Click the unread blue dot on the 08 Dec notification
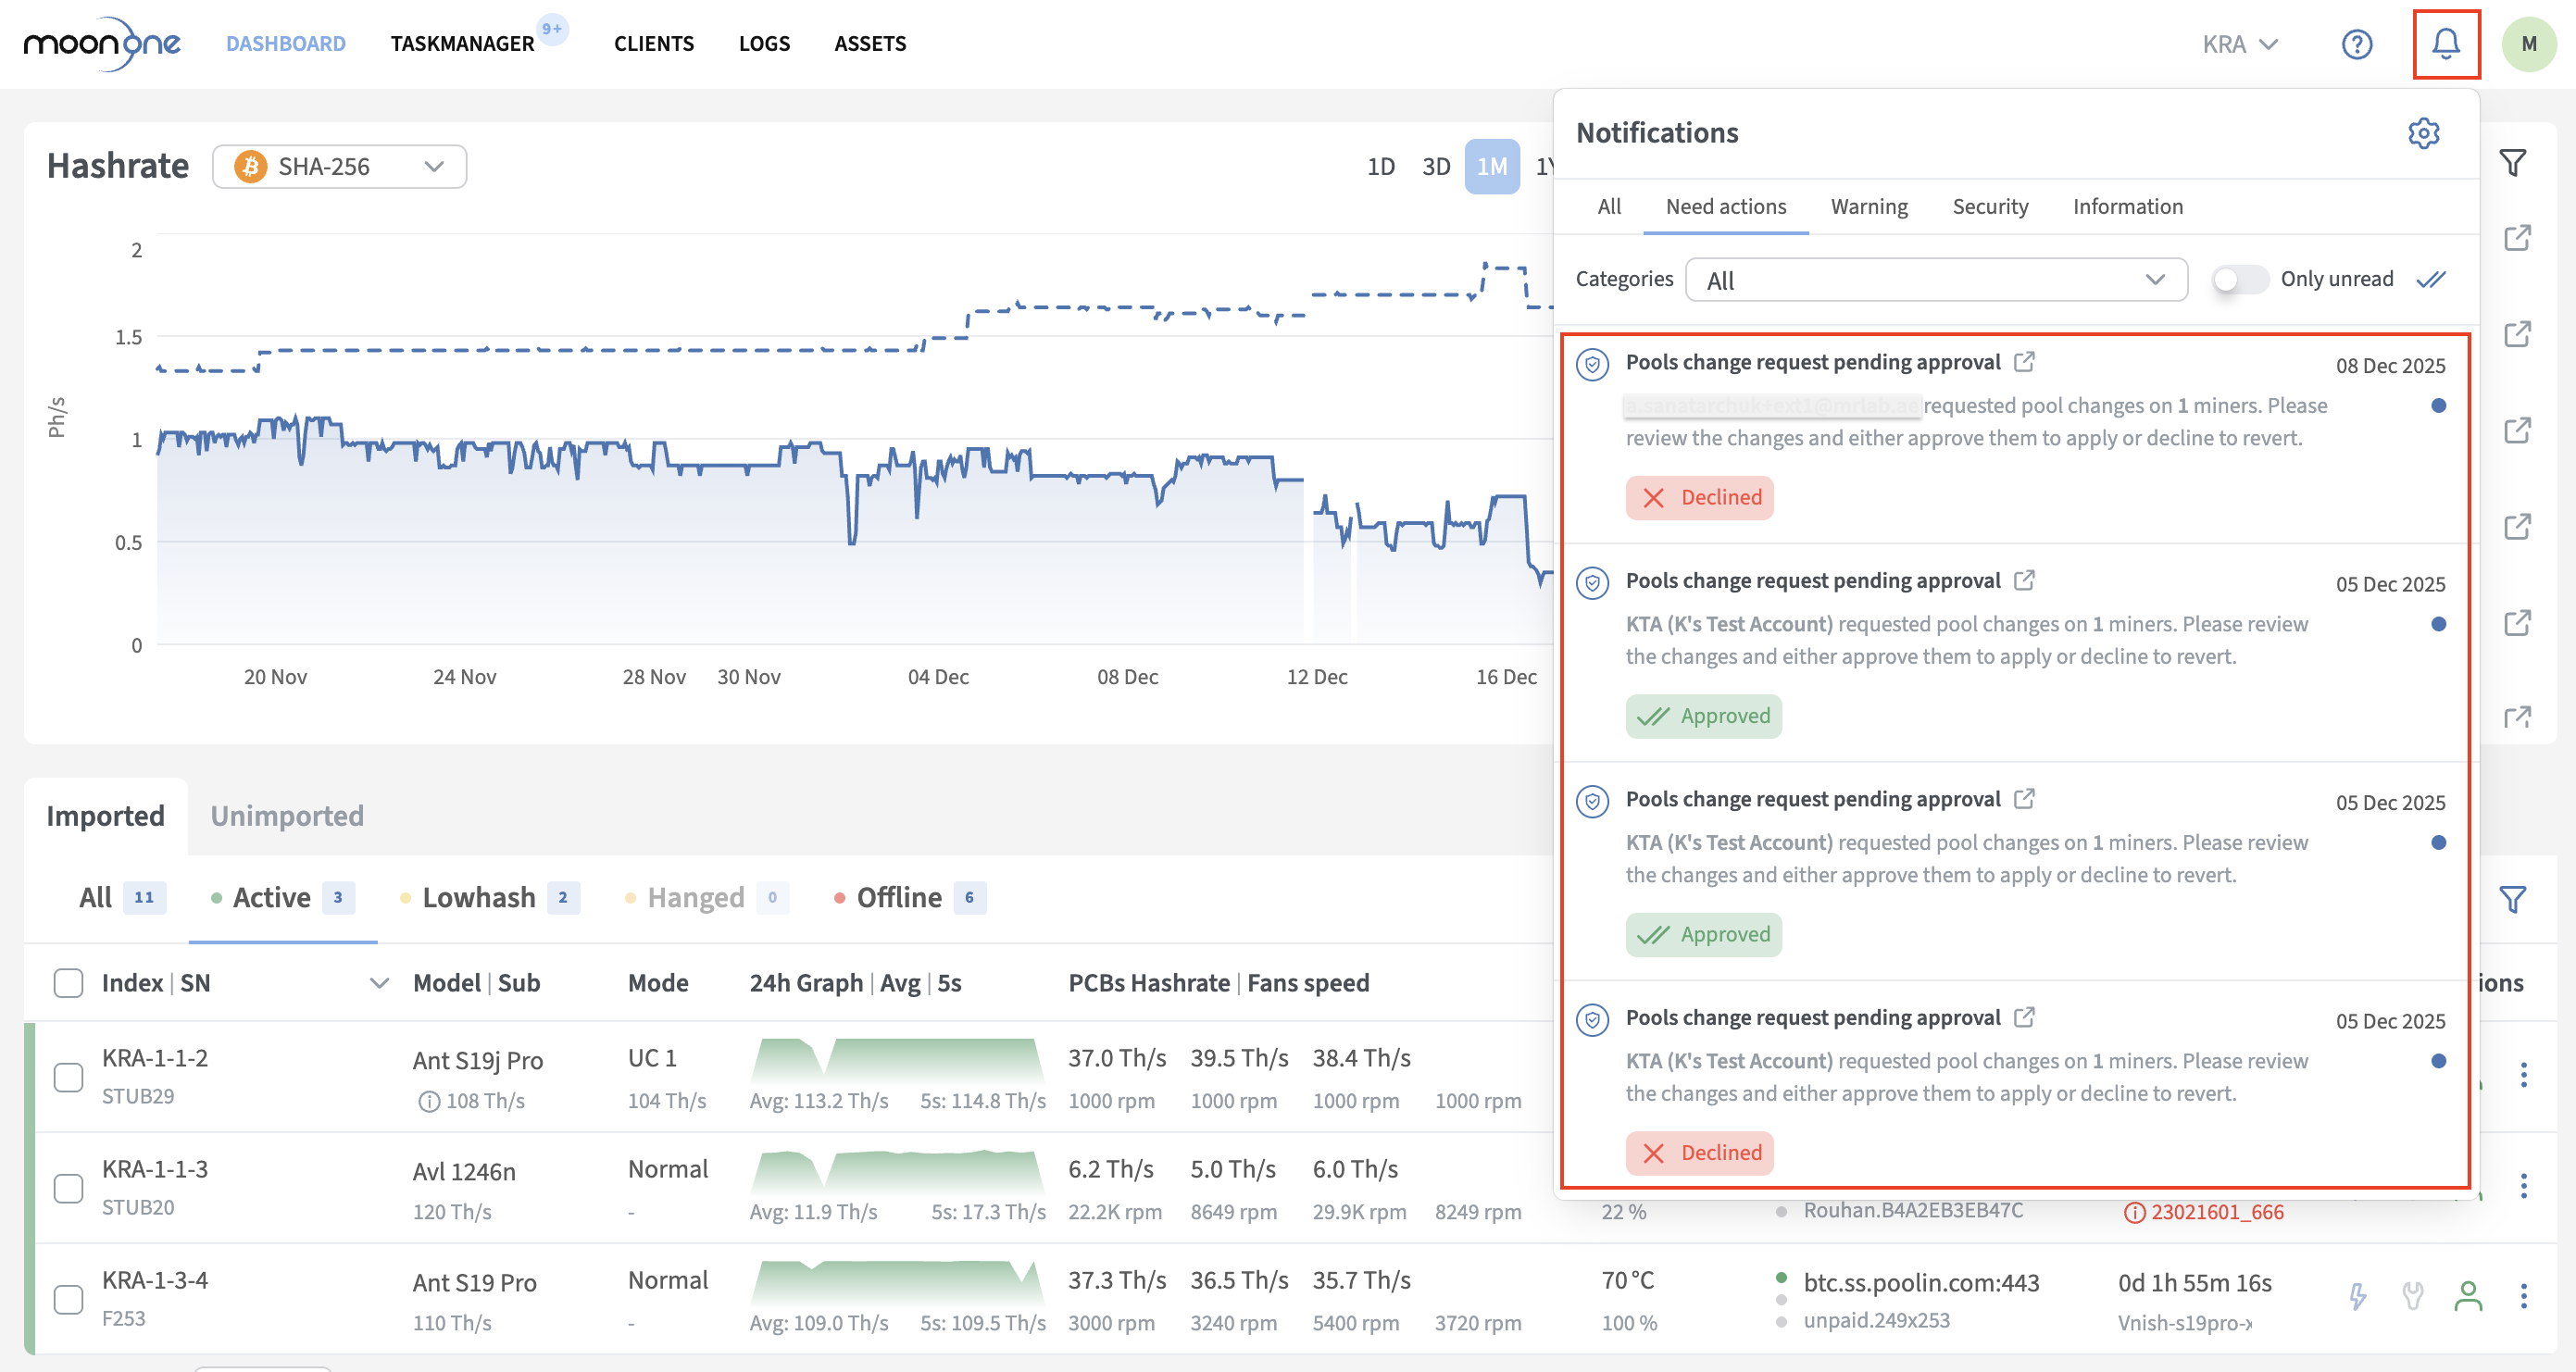 [2438, 406]
